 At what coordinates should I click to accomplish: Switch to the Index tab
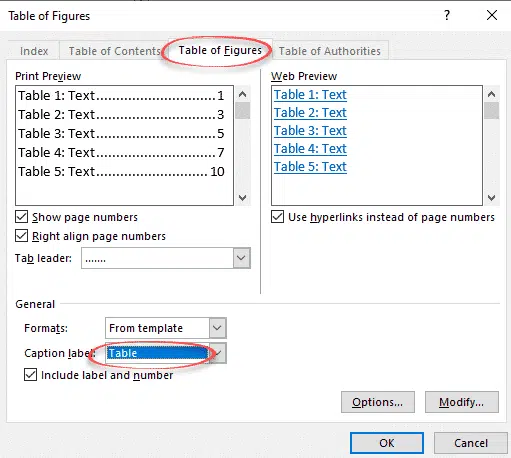click(34, 51)
